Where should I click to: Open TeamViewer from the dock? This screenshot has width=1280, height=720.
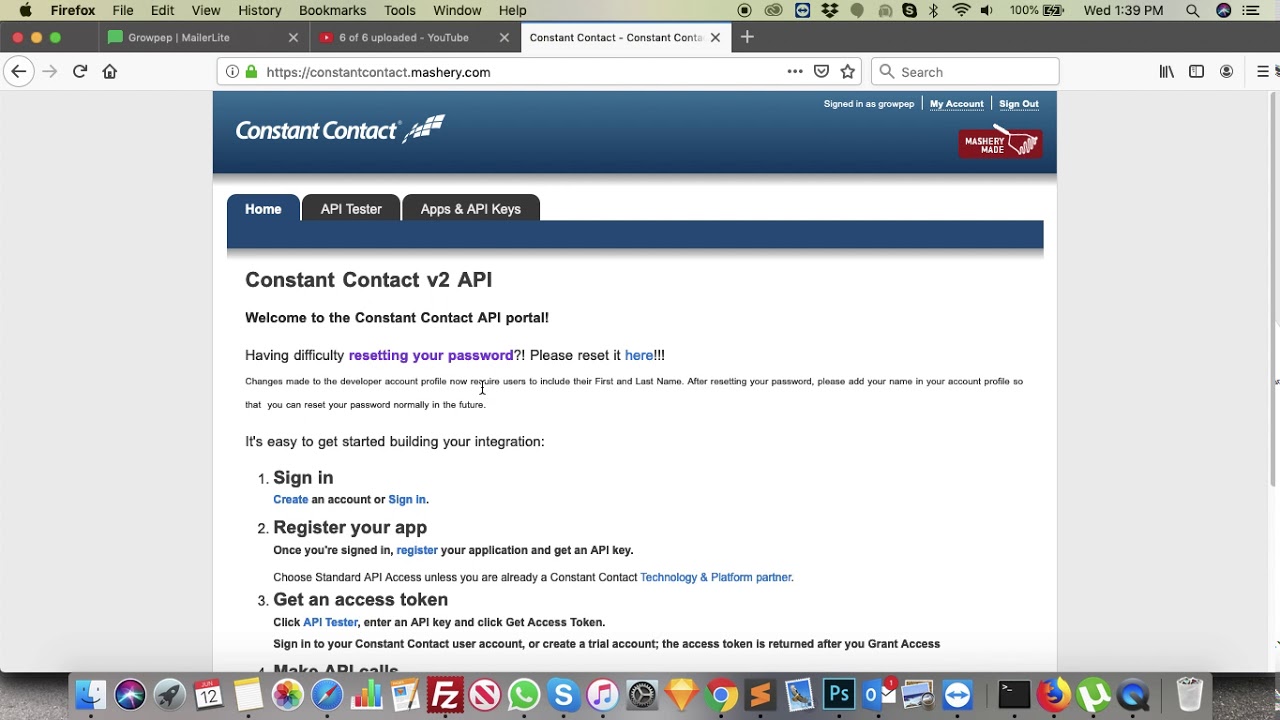click(x=957, y=695)
